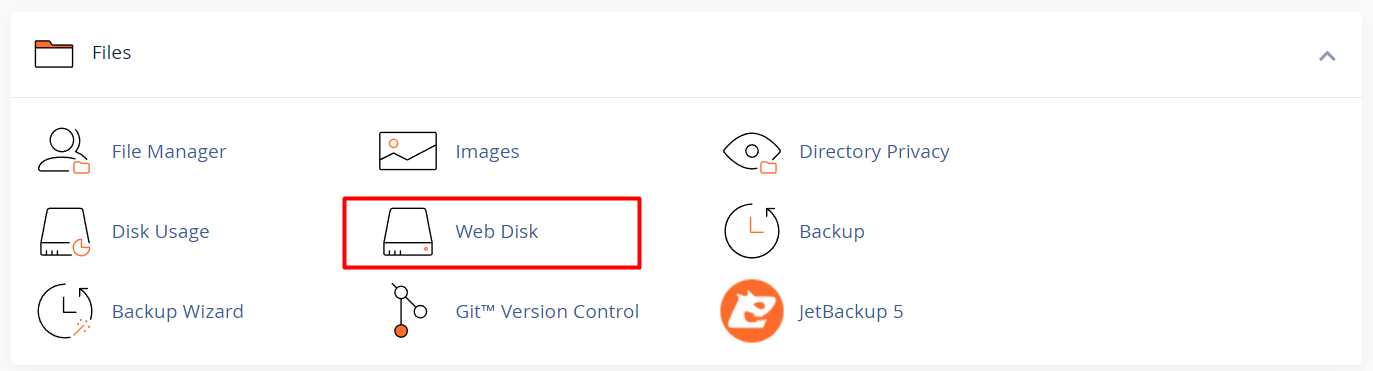Click the Files section header title
Screen dimensions: 1373x371
112,53
